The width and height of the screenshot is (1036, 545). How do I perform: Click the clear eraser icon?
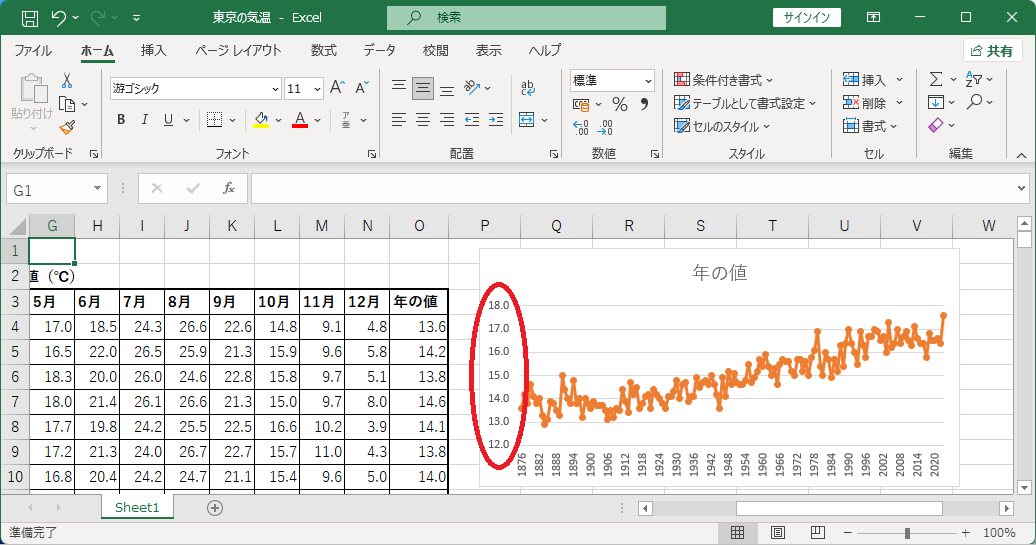pos(936,126)
